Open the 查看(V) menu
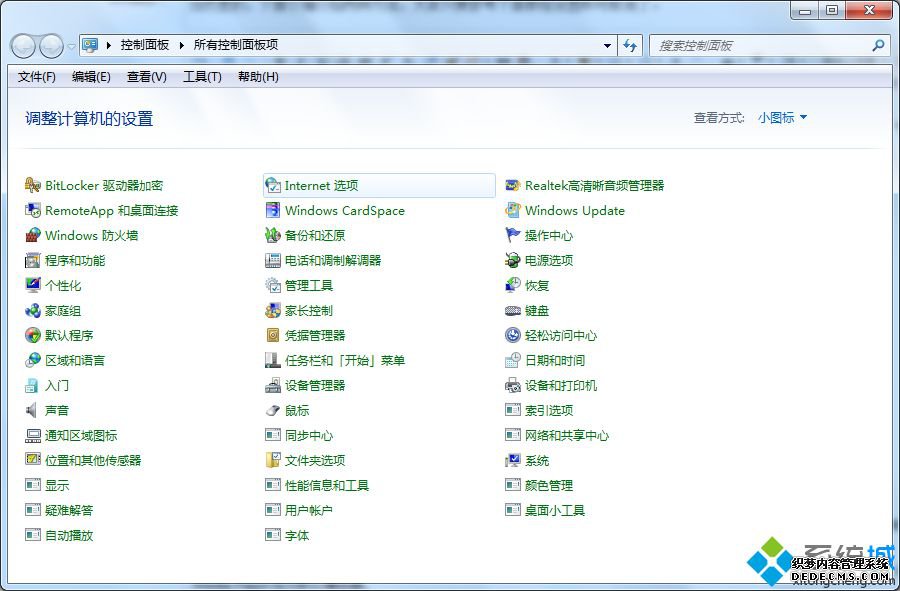 146,77
